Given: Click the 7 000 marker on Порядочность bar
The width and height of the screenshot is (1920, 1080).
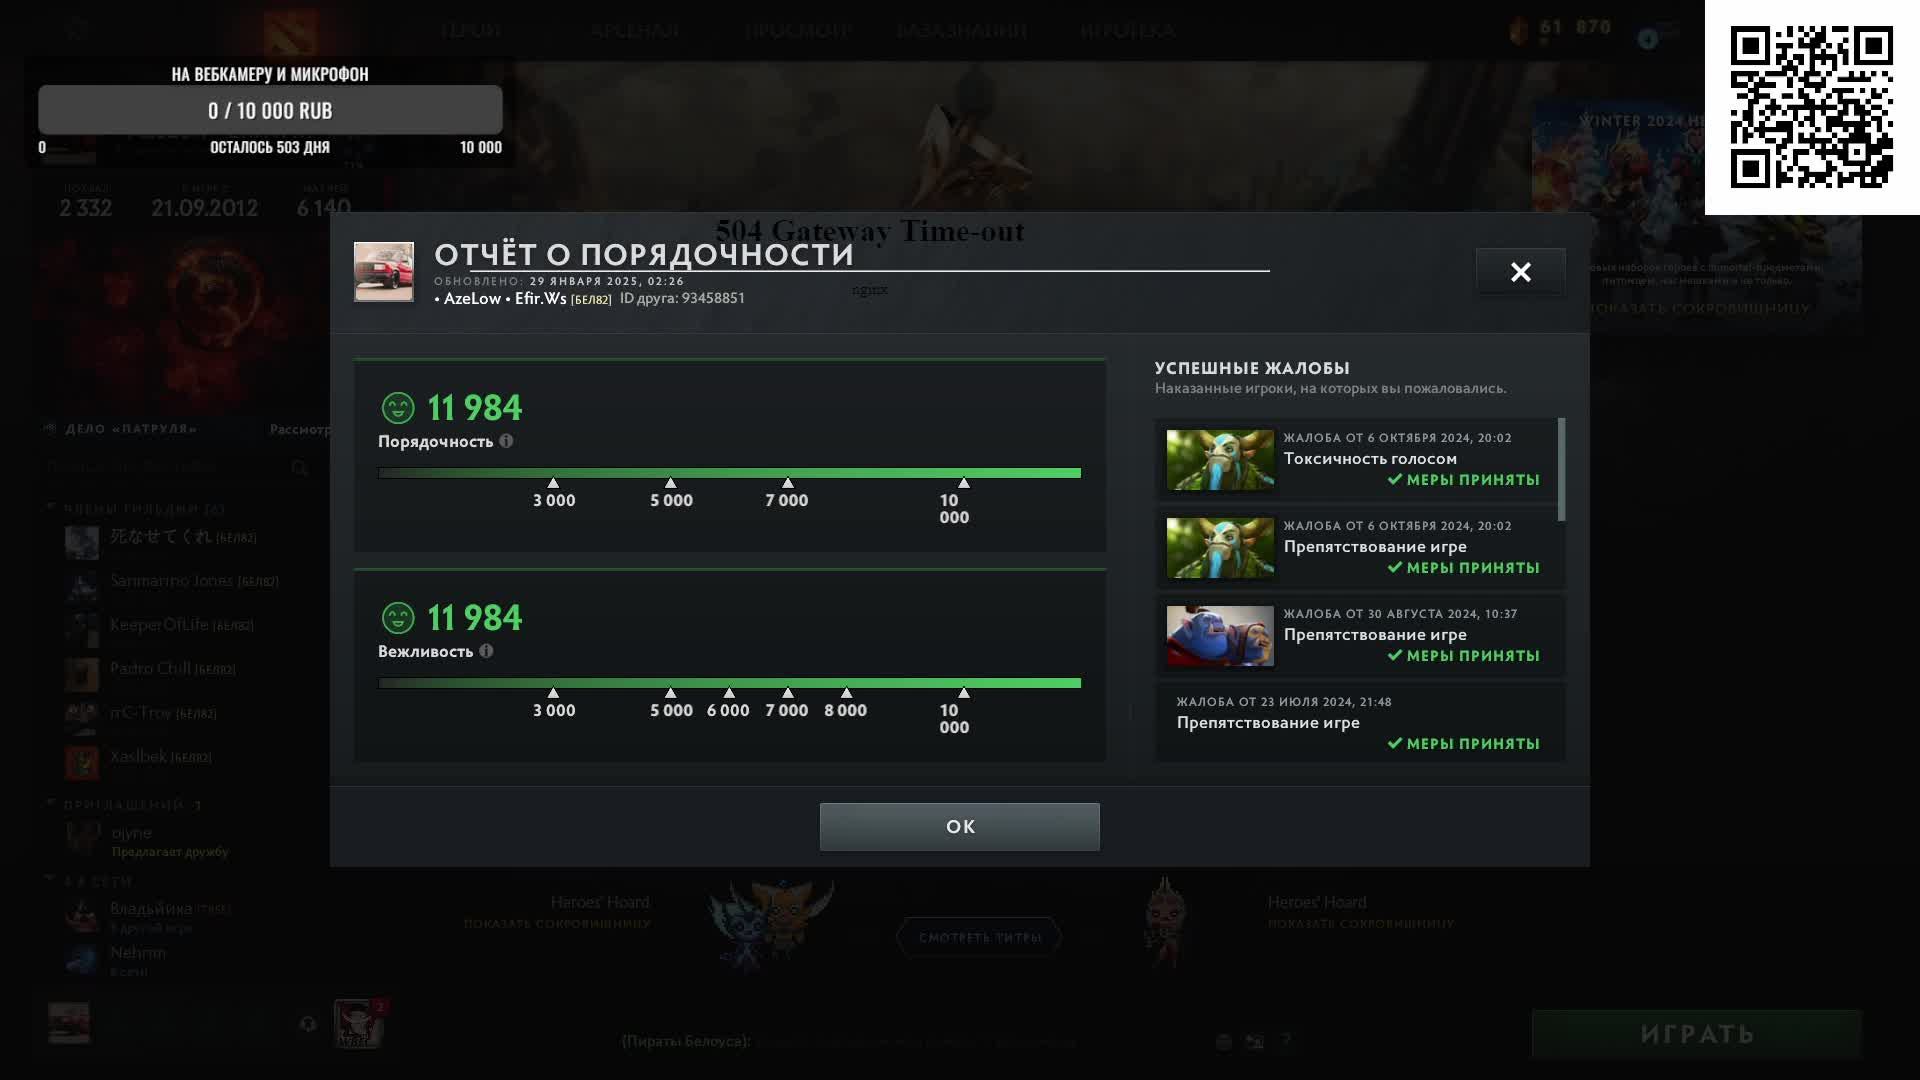Looking at the screenshot, I should pos(788,493).
